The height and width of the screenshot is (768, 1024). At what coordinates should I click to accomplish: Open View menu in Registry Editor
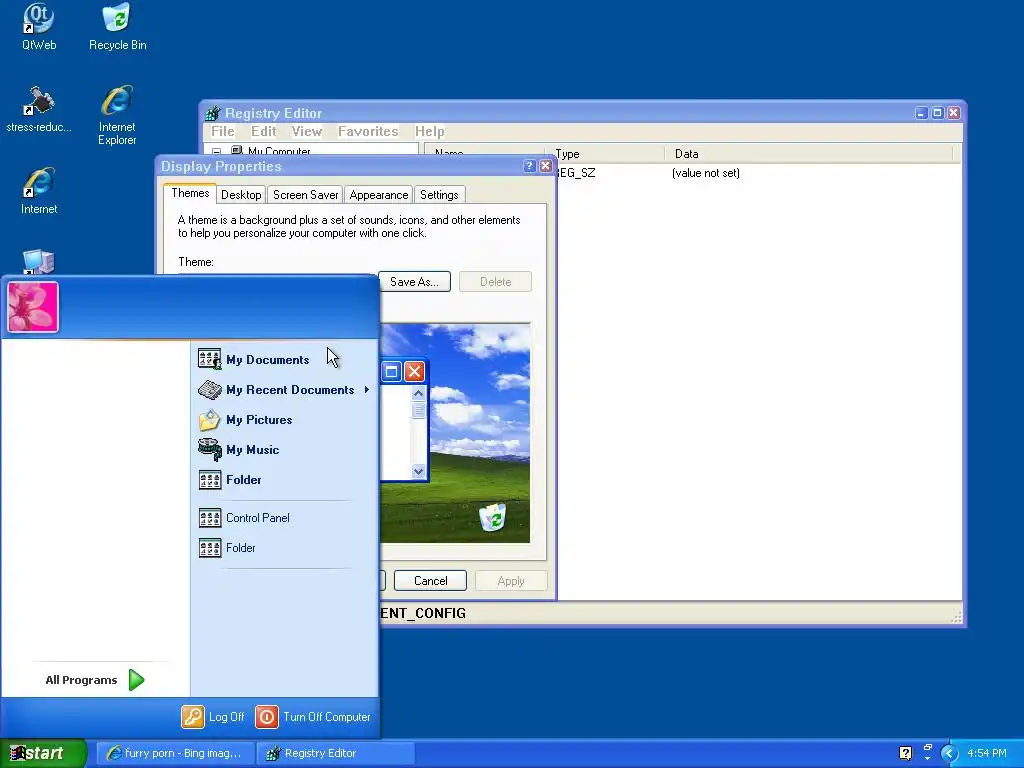pos(306,131)
